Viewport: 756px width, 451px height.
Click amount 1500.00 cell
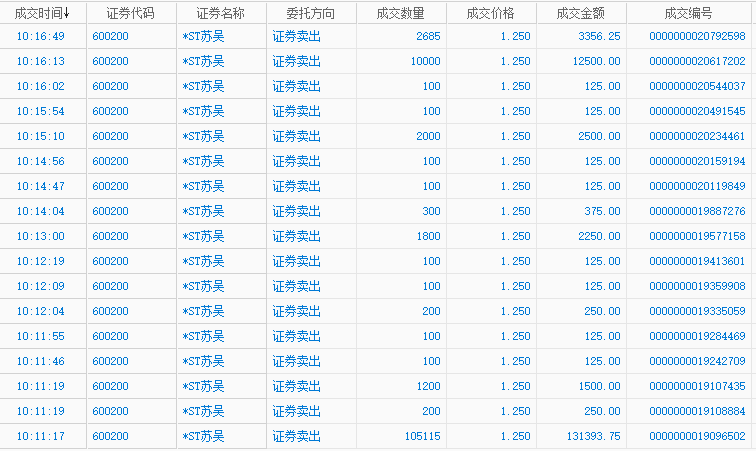tap(599, 386)
